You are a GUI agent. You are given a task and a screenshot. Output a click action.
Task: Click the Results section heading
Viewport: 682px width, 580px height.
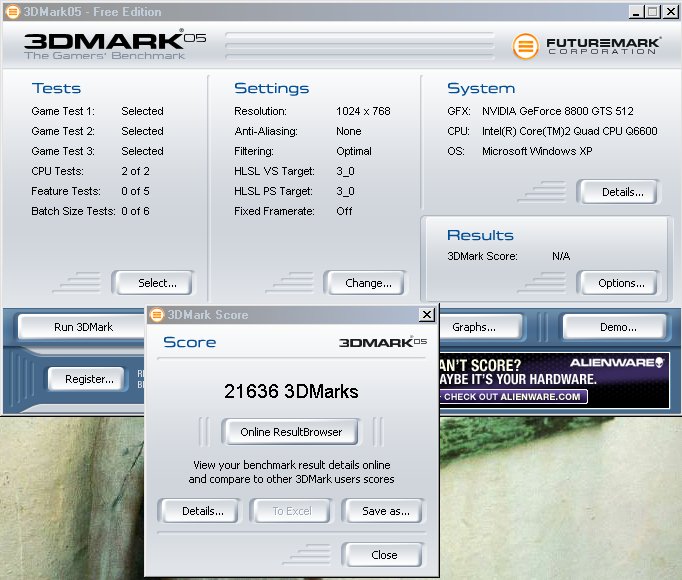(480, 235)
